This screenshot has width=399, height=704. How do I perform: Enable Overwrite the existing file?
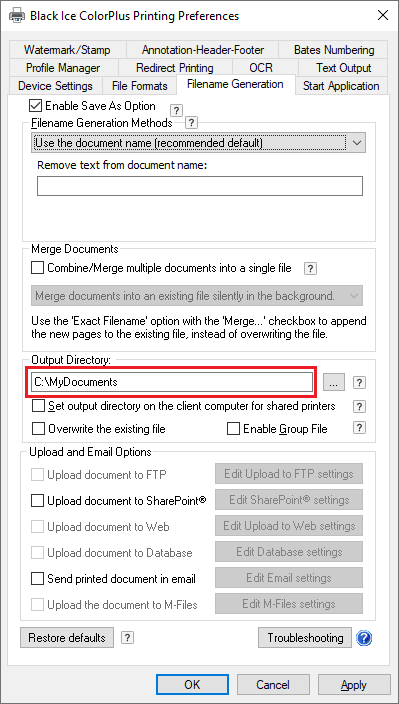[x=39, y=429]
